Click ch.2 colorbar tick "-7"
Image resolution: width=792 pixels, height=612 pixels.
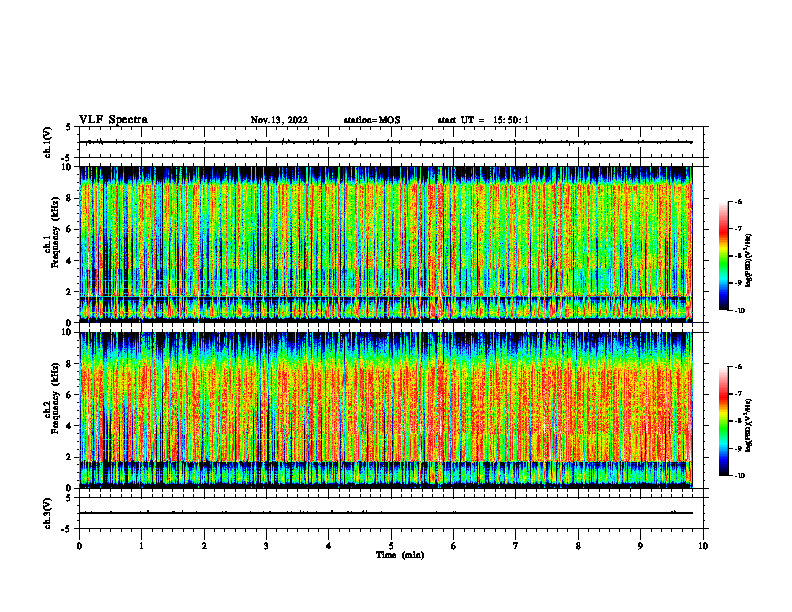[x=738, y=394]
